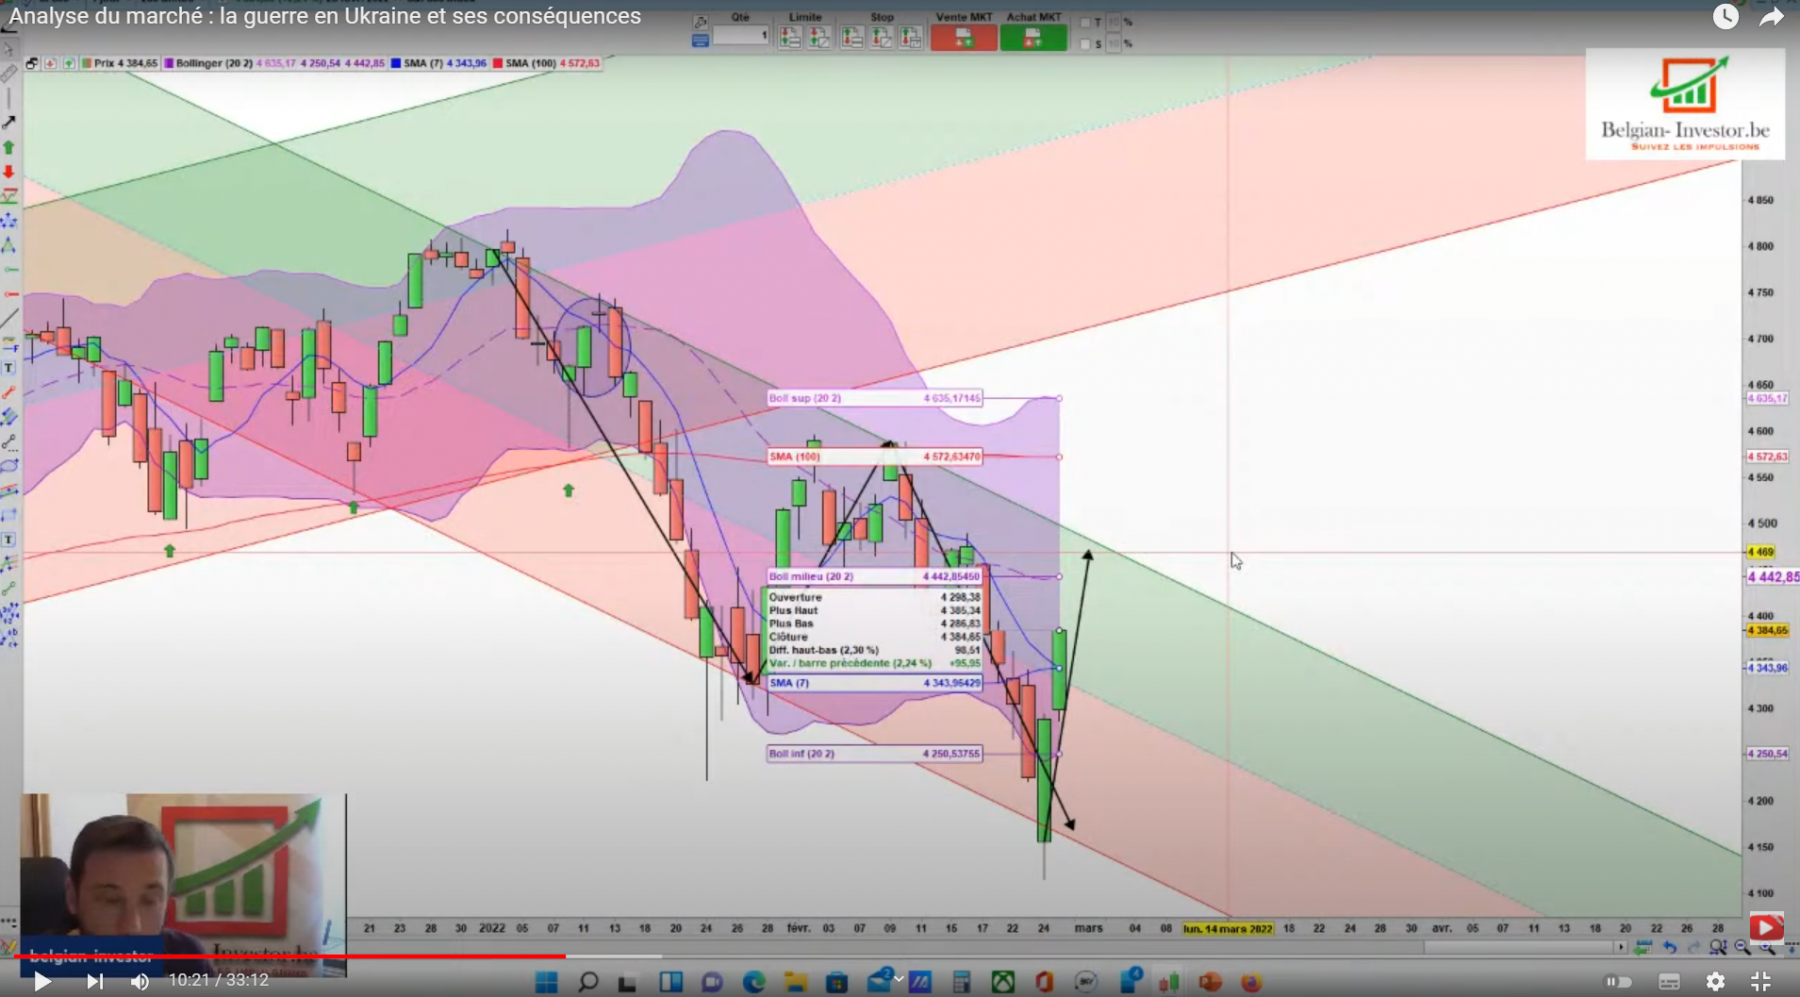This screenshot has height=997, width=1800.
Task: Toggle the autoplay switch
Action: pyautogui.click(x=1618, y=981)
